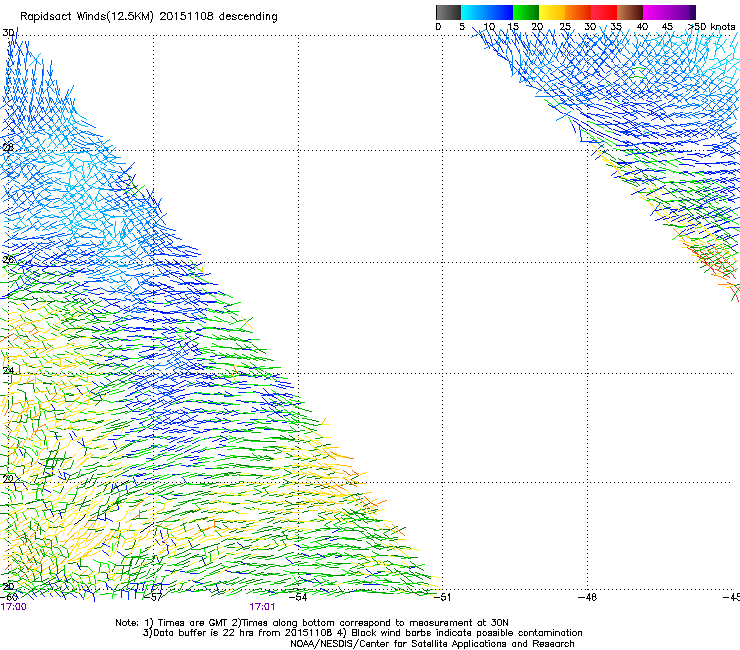Screen dimensions: 740x650
Task: Click the '35' legend scale label
Action: (x=616, y=27)
